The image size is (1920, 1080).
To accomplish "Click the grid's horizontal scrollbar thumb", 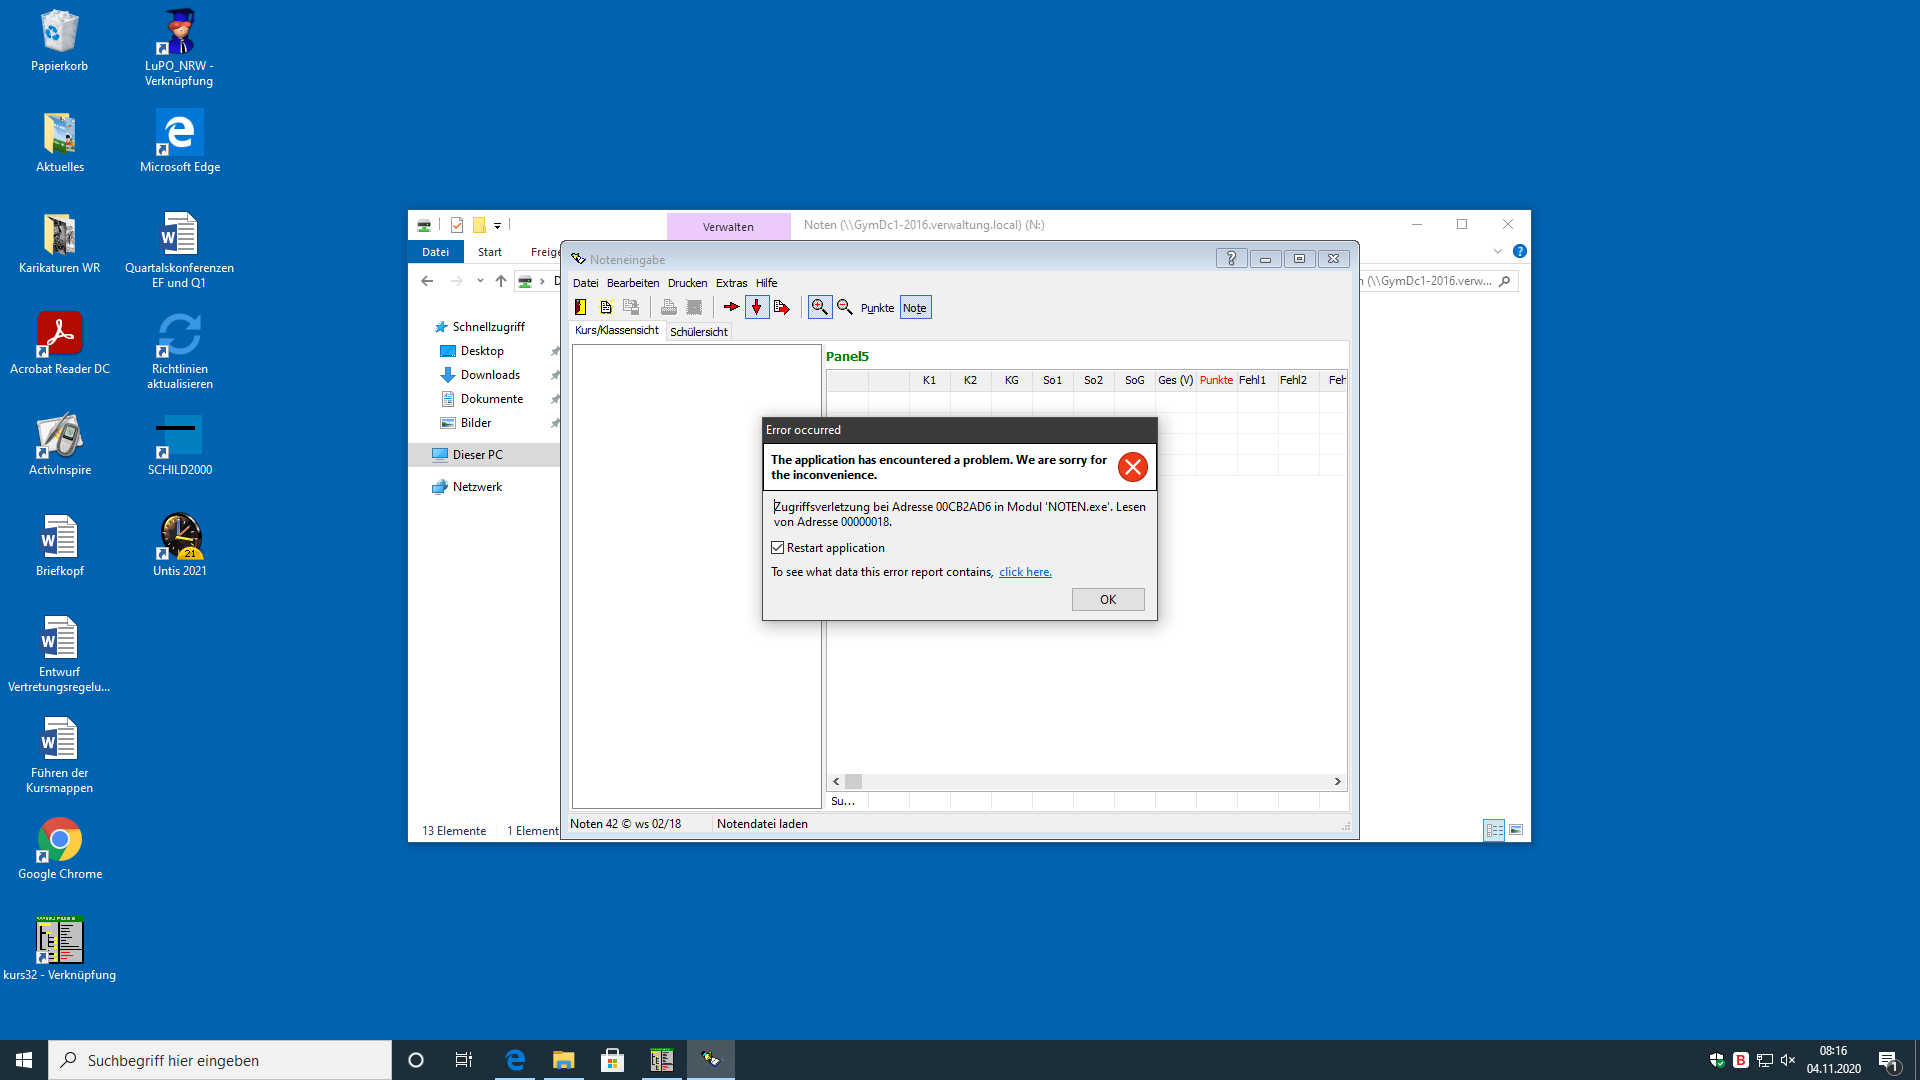I will pos(853,782).
